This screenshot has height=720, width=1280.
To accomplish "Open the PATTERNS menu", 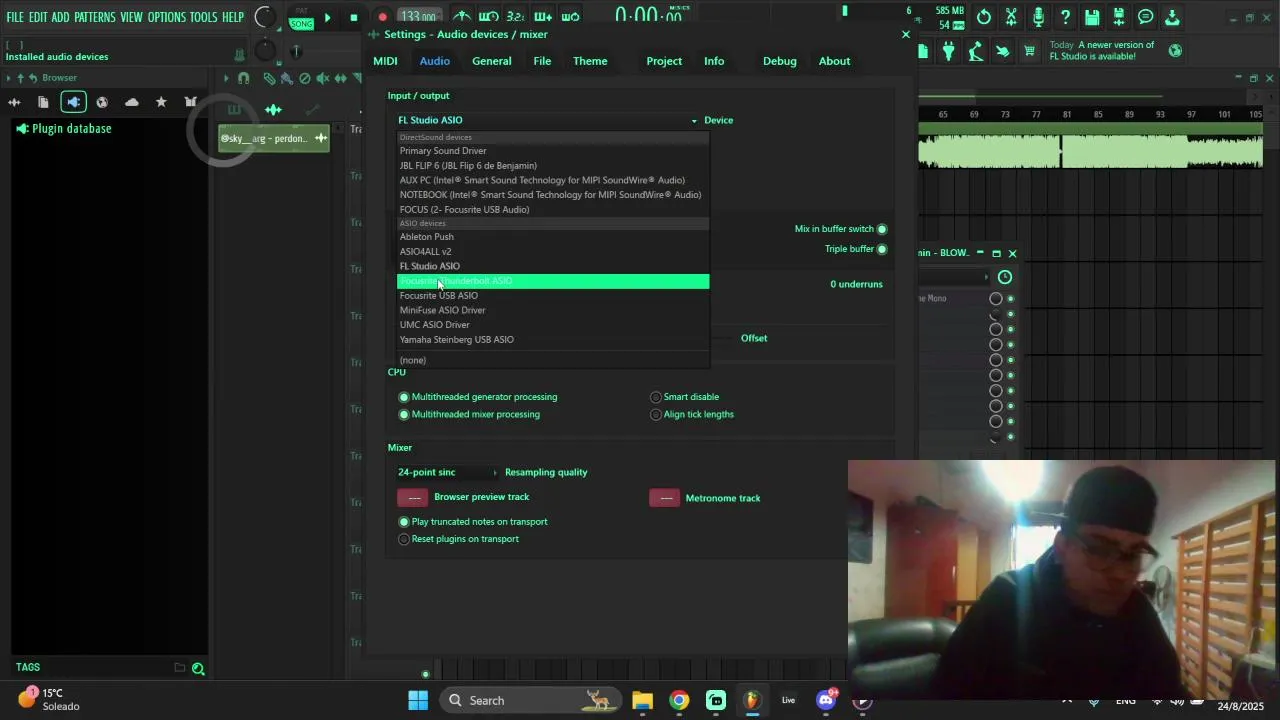I will pyautogui.click(x=94, y=17).
